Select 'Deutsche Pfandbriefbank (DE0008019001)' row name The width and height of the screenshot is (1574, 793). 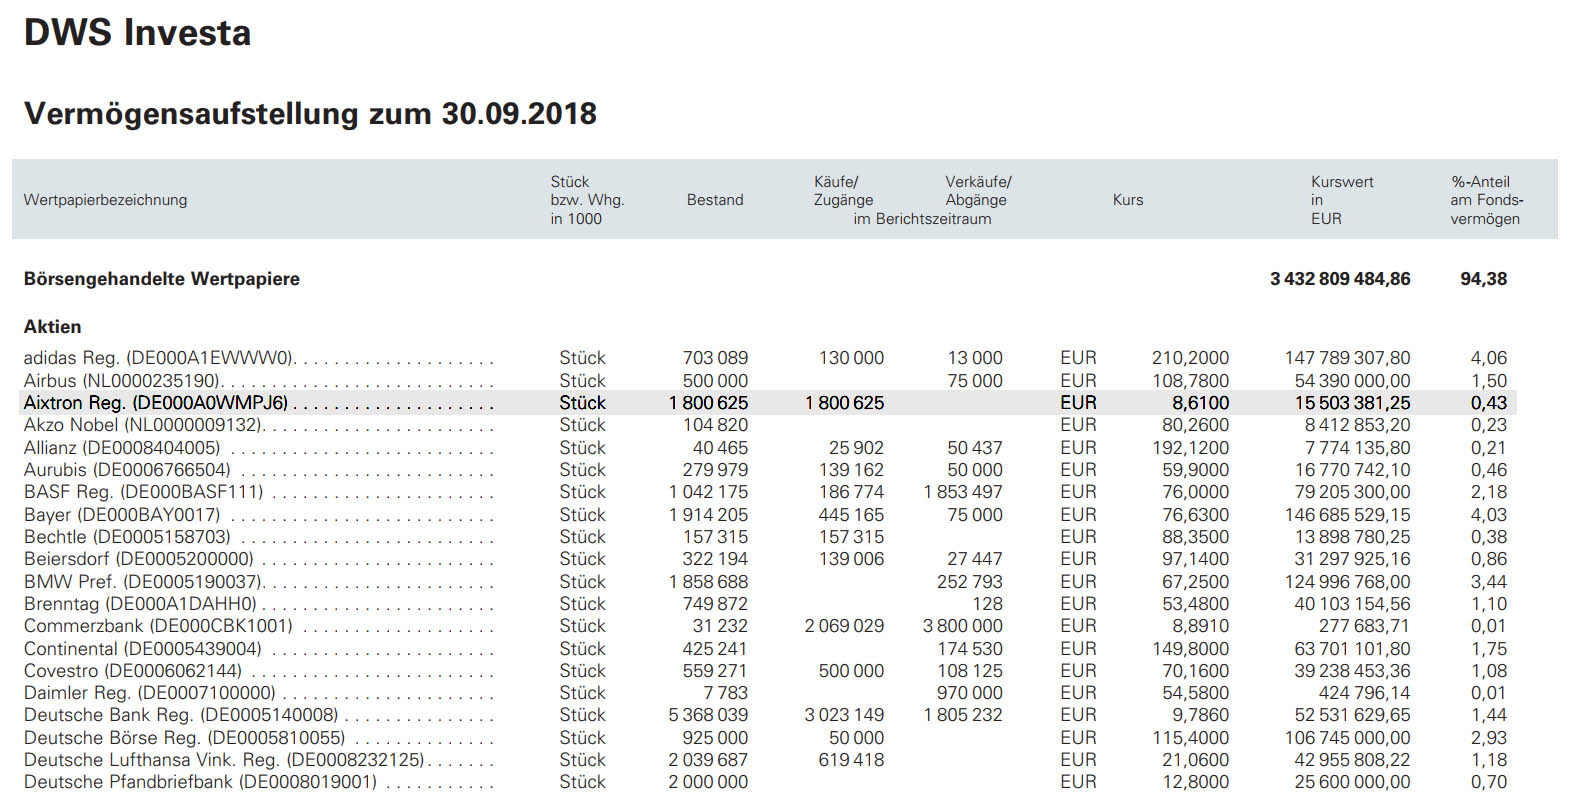200,782
